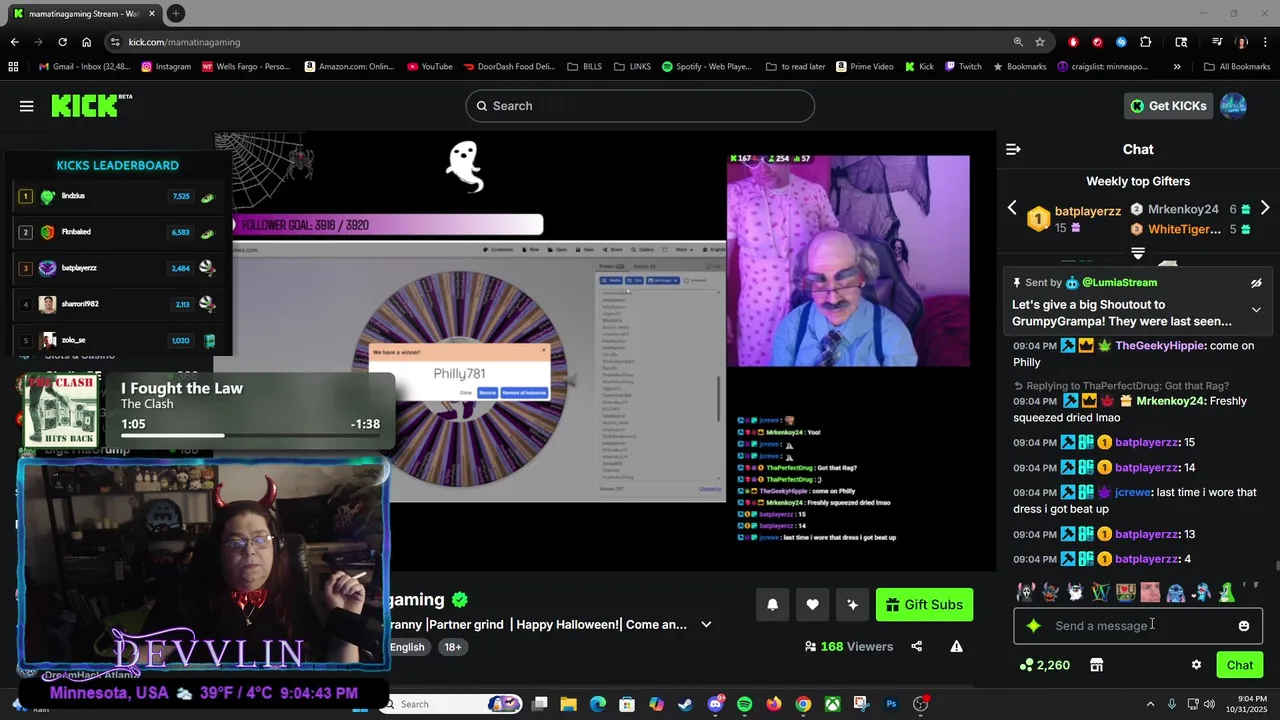1280x720 pixels.
Task: Click the 168 Viewers count
Action: [848, 647]
